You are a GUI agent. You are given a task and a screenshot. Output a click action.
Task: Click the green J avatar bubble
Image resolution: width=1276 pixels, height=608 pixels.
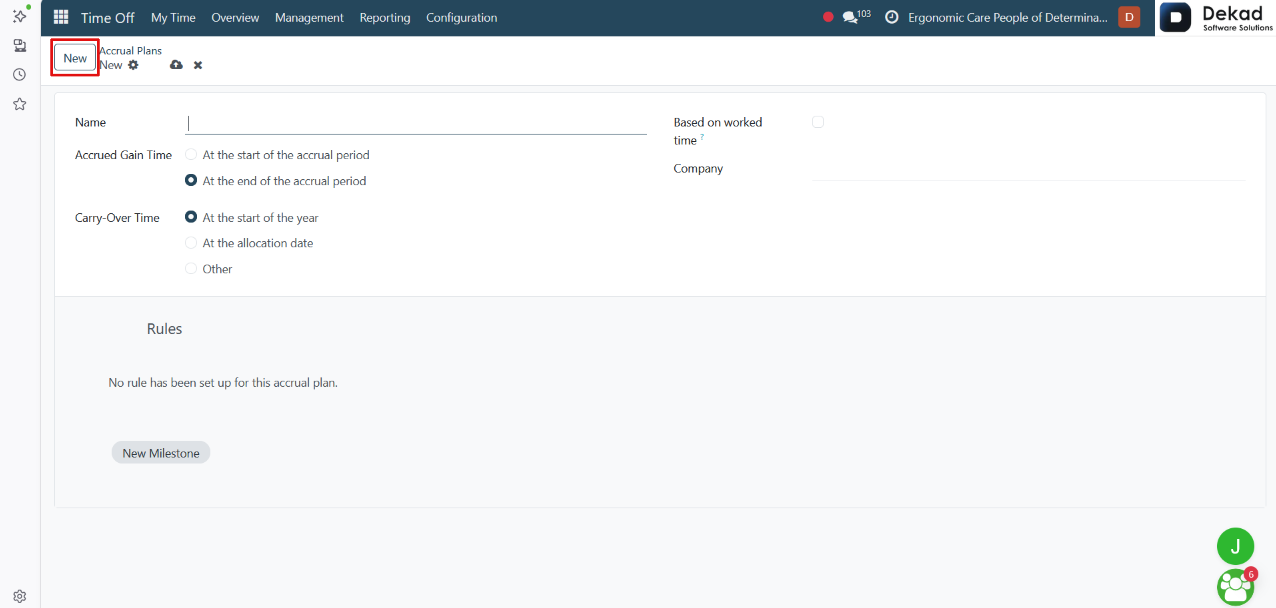click(x=1235, y=546)
